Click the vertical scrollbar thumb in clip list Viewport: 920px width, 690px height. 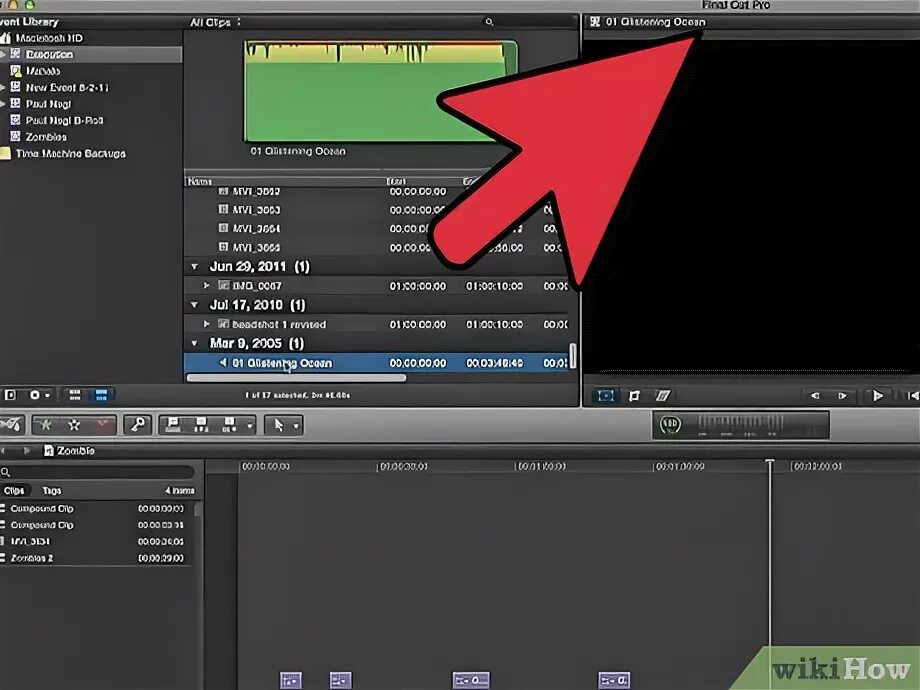tap(573, 356)
